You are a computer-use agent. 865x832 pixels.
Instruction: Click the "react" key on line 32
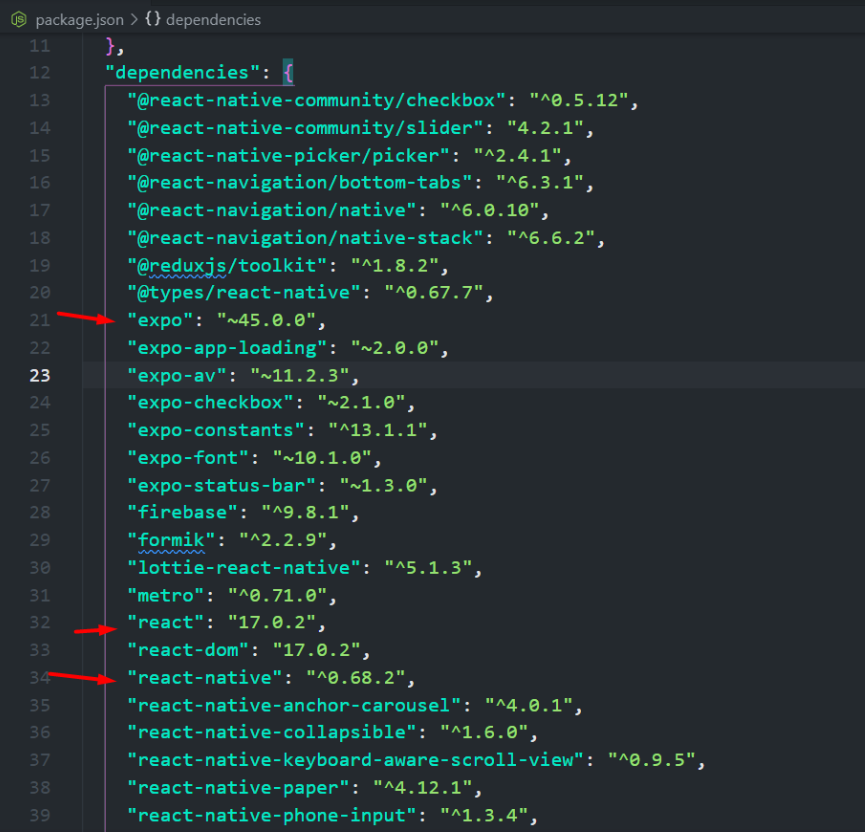click(166, 622)
